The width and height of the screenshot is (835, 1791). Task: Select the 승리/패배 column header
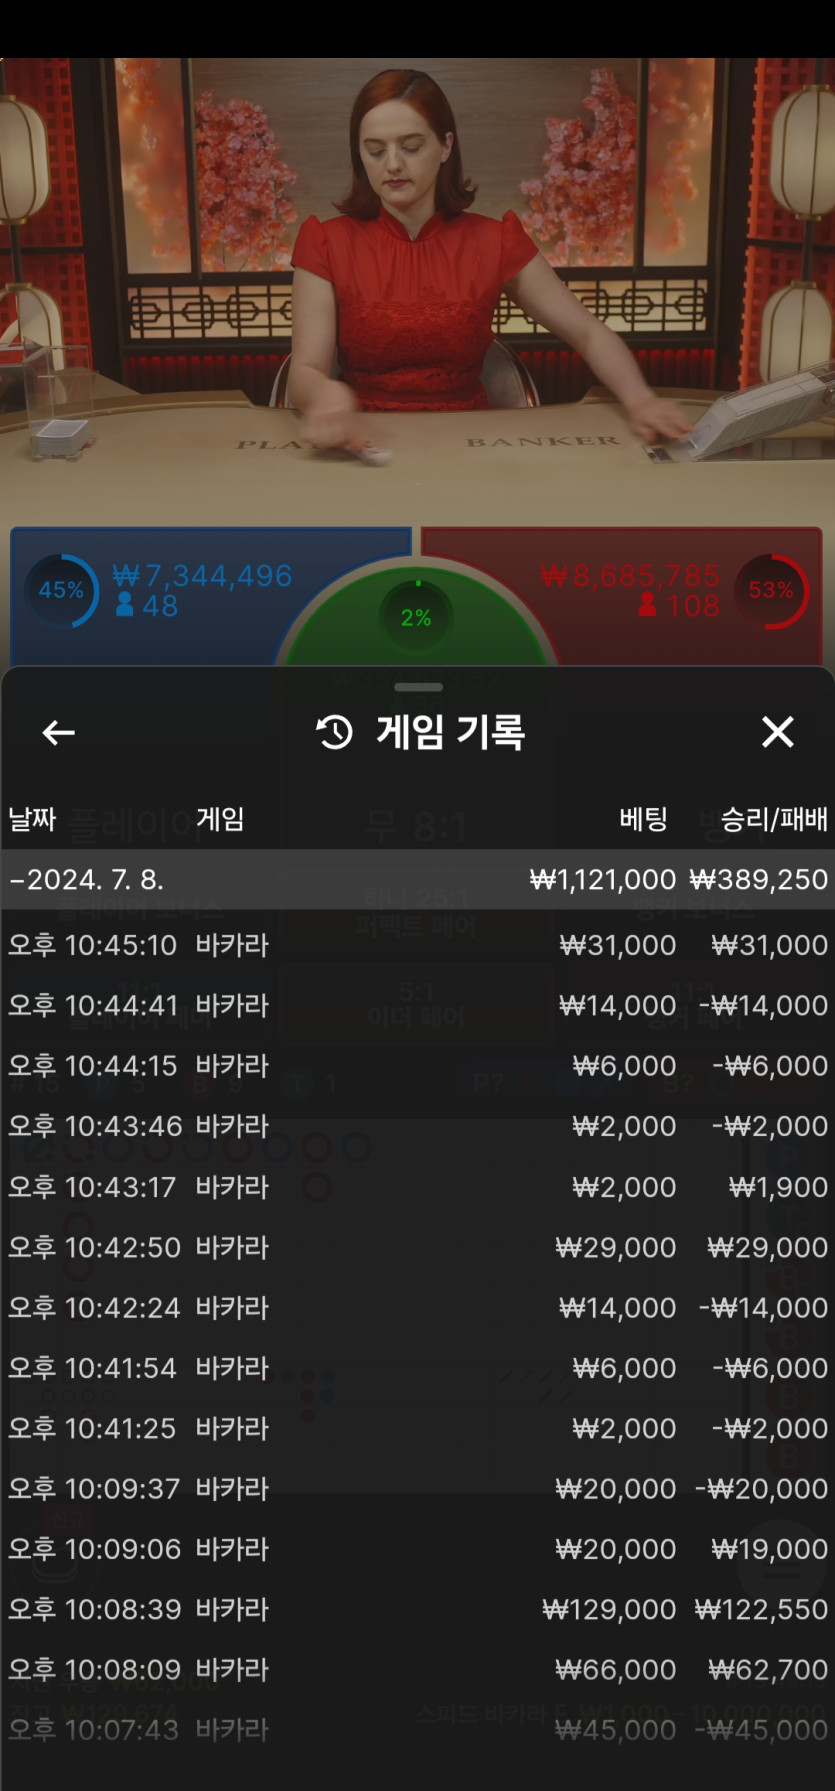(774, 820)
